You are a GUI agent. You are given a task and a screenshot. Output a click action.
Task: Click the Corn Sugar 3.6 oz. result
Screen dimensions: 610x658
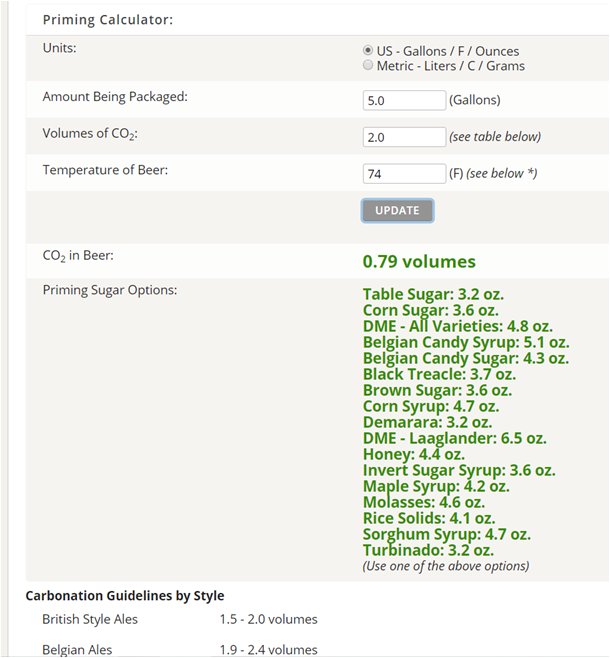(x=430, y=311)
